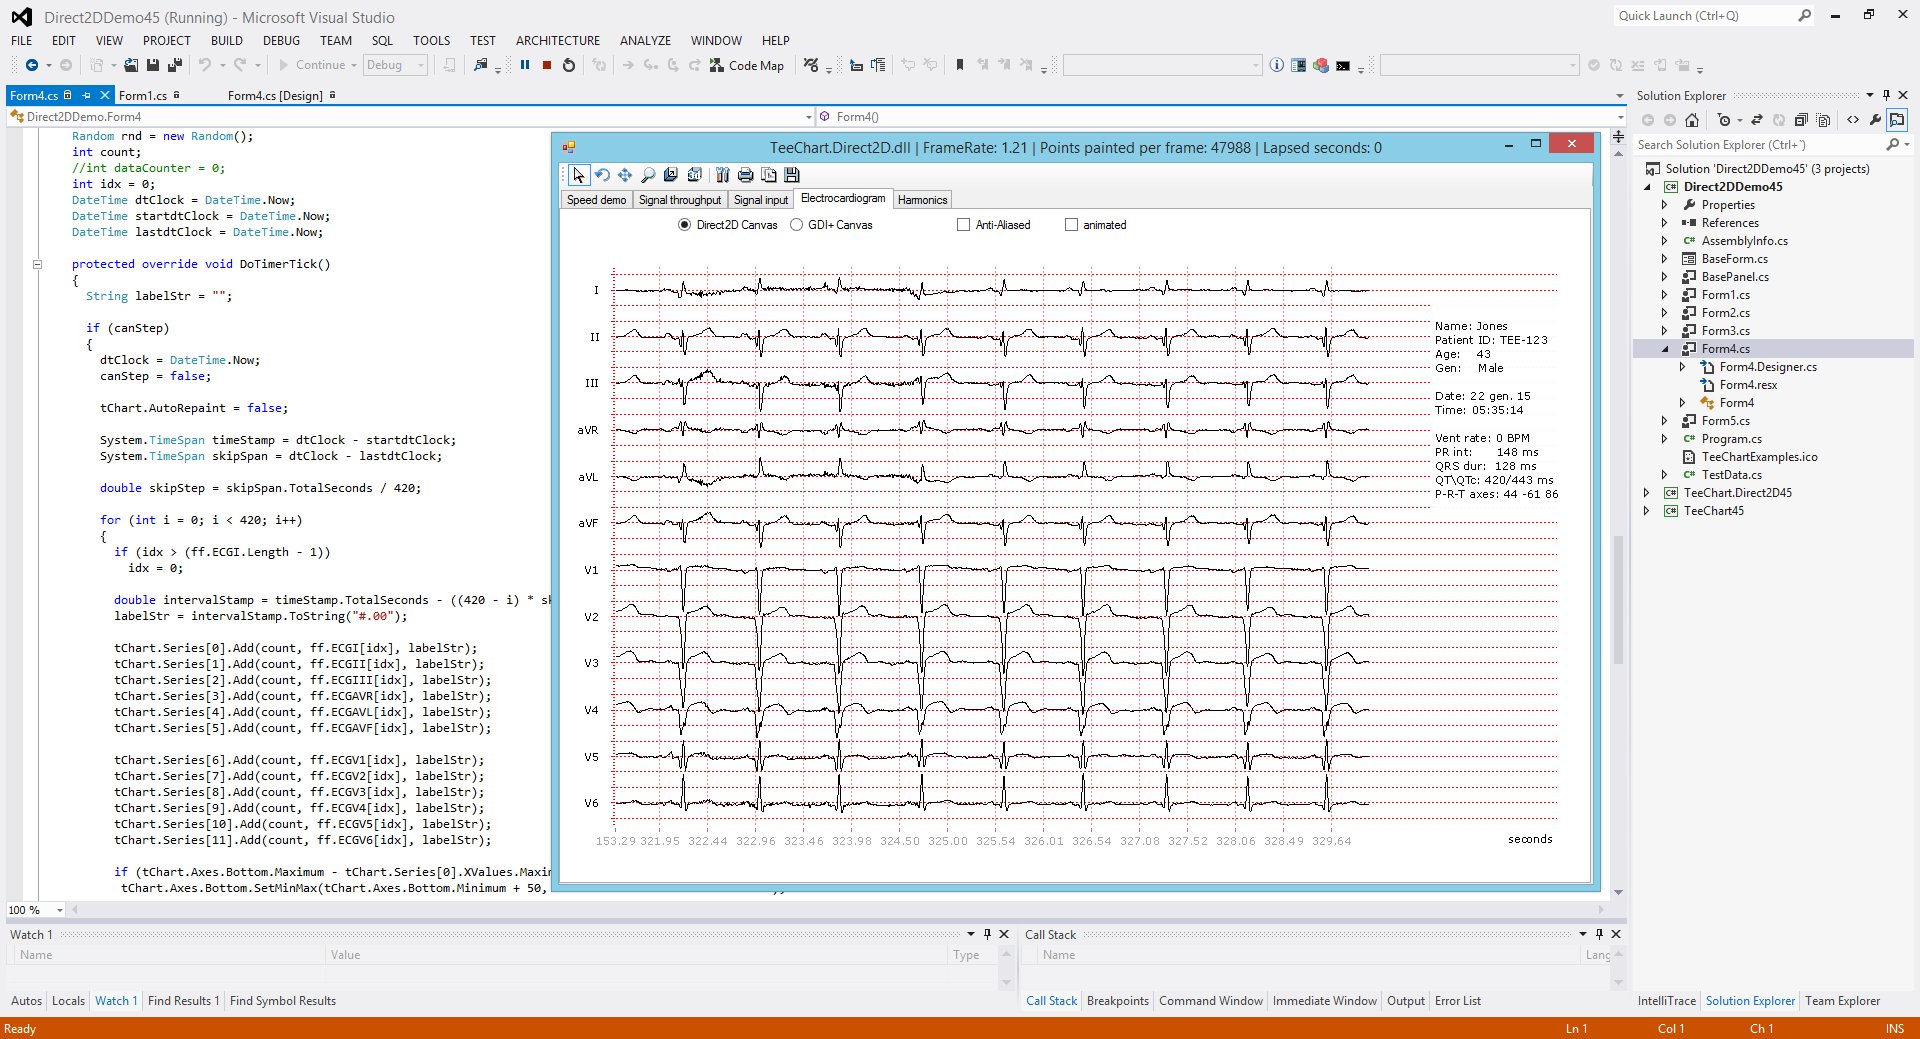Select the arrow pointer tool in the TeeChart toolbar
The height and width of the screenshot is (1039, 1920).
579,175
